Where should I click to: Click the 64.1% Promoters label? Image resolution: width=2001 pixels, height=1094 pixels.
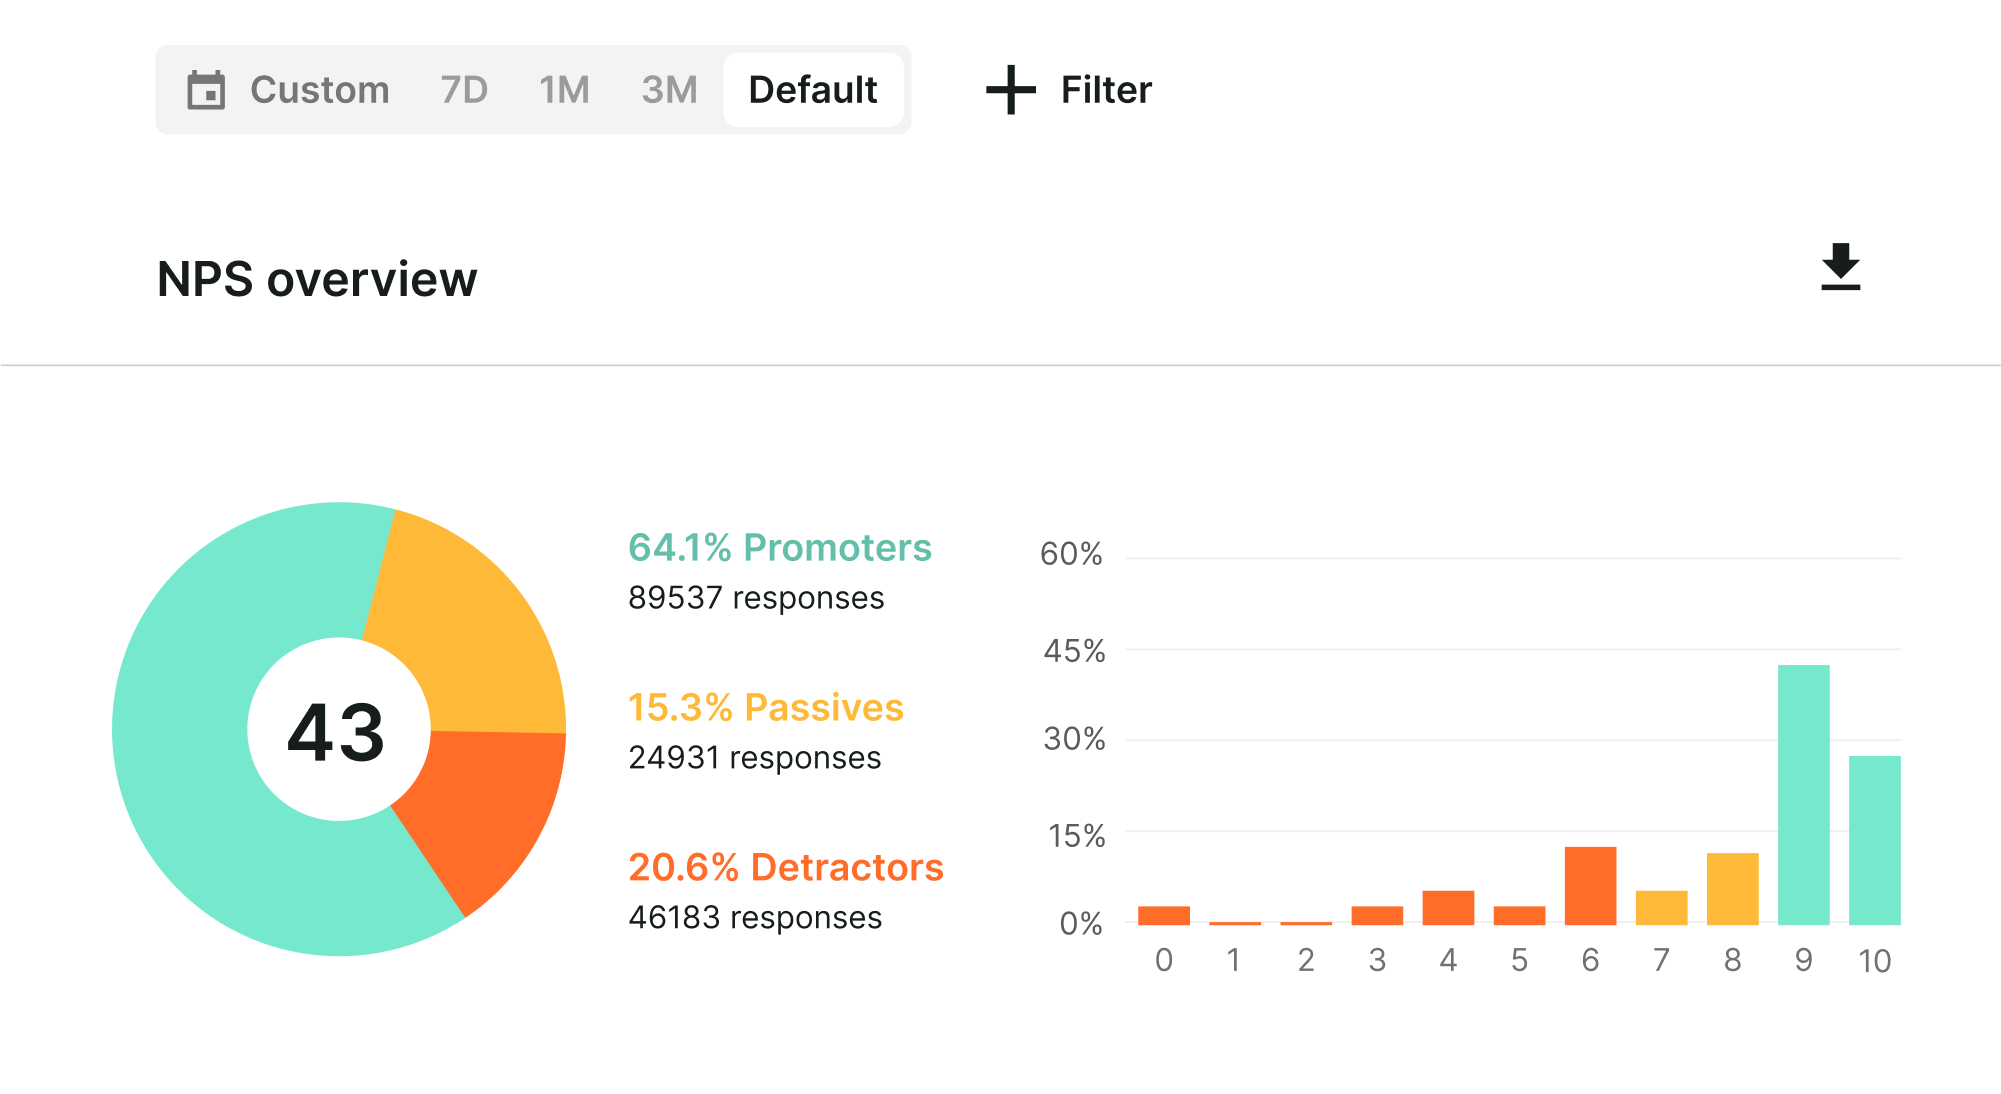780,547
